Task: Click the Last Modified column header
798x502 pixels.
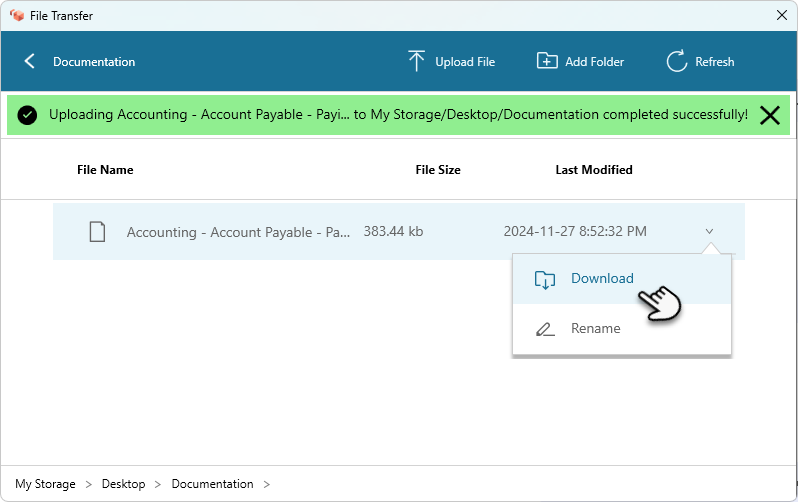Action: pyautogui.click(x=594, y=170)
